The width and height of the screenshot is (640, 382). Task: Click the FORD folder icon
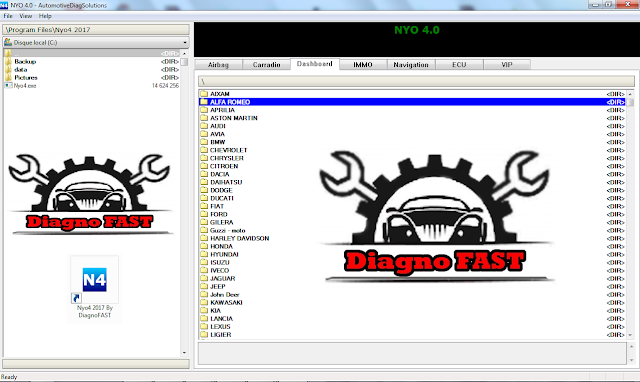point(204,214)
